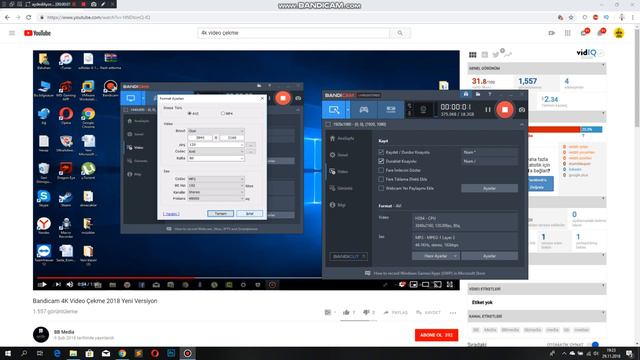Click Ayarlar button in Kayıt section
Image resolution: width=640 pixels, height=360 pixels.
489,188
